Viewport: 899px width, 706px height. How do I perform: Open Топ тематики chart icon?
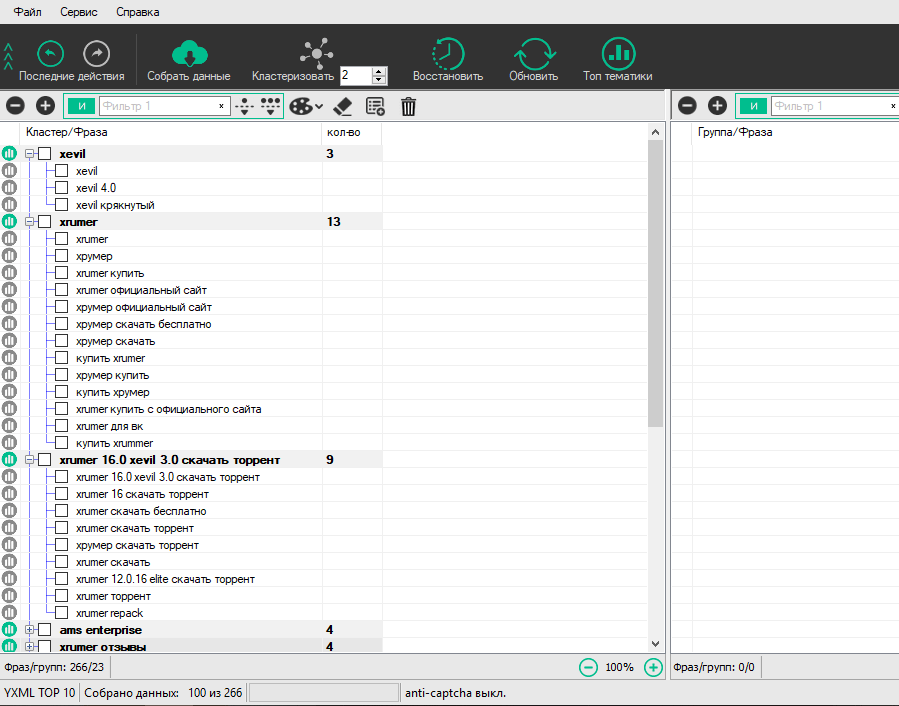619,54
